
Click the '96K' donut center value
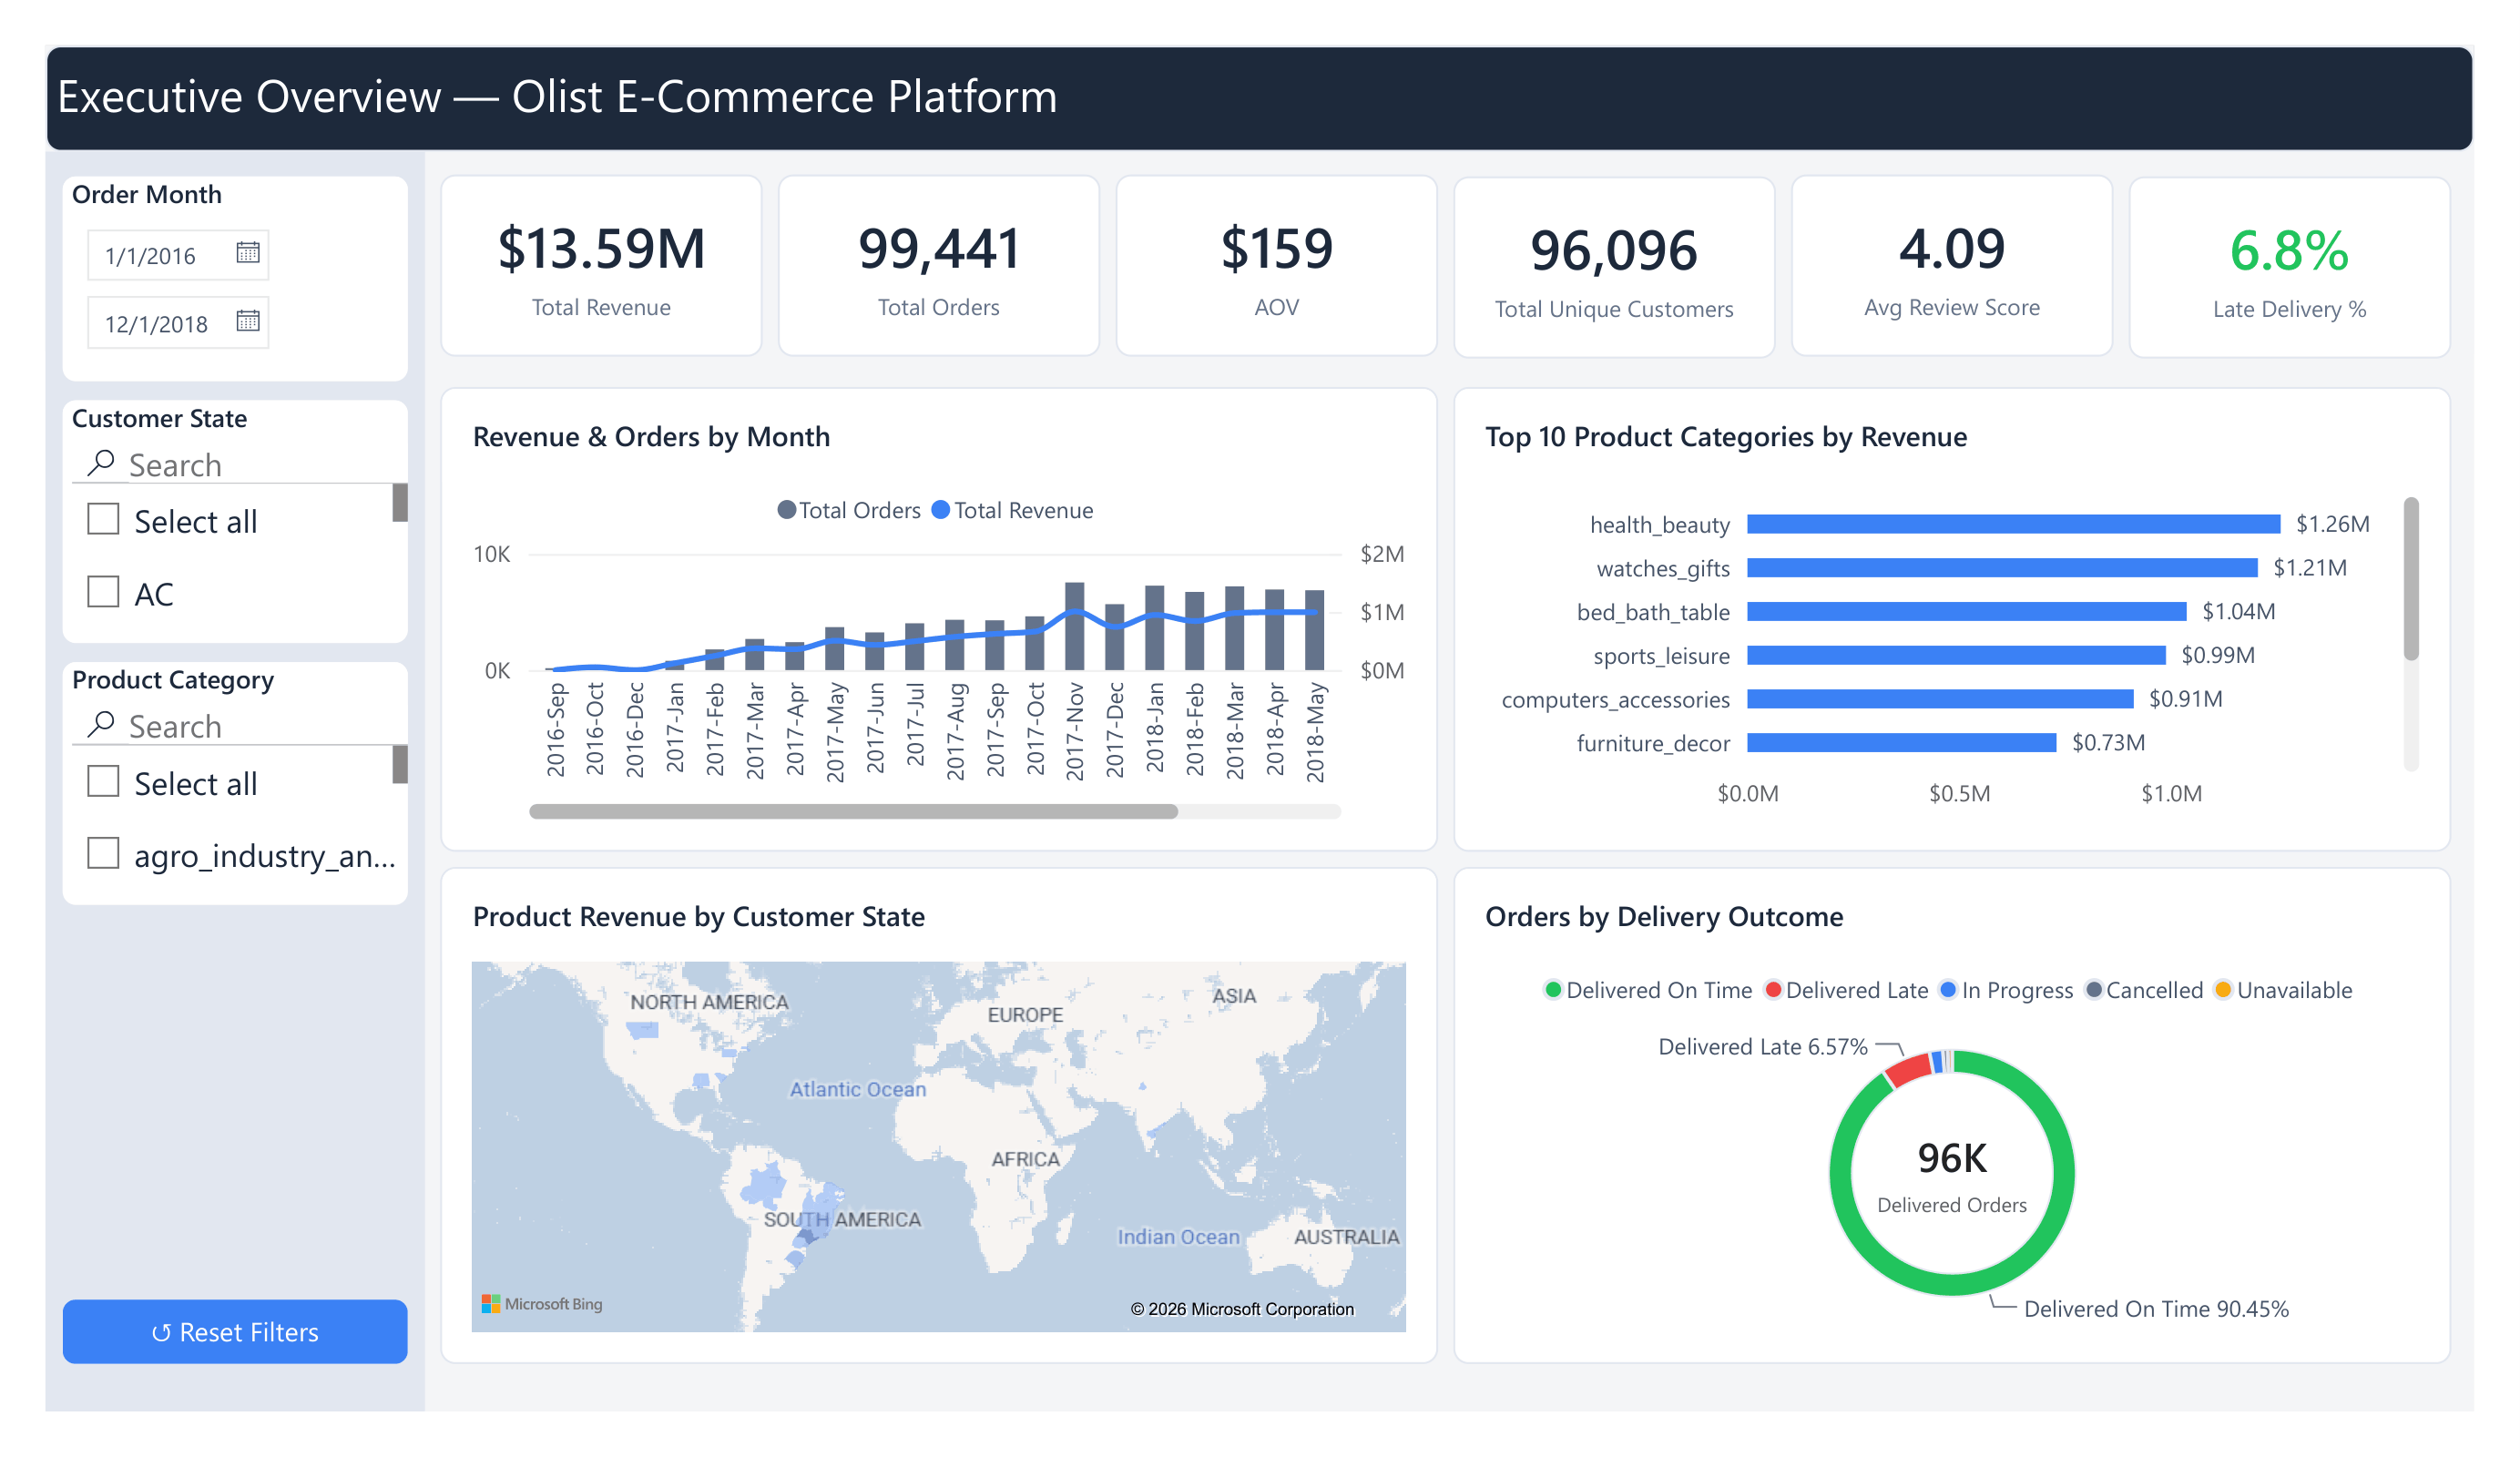[1952, 1158]
